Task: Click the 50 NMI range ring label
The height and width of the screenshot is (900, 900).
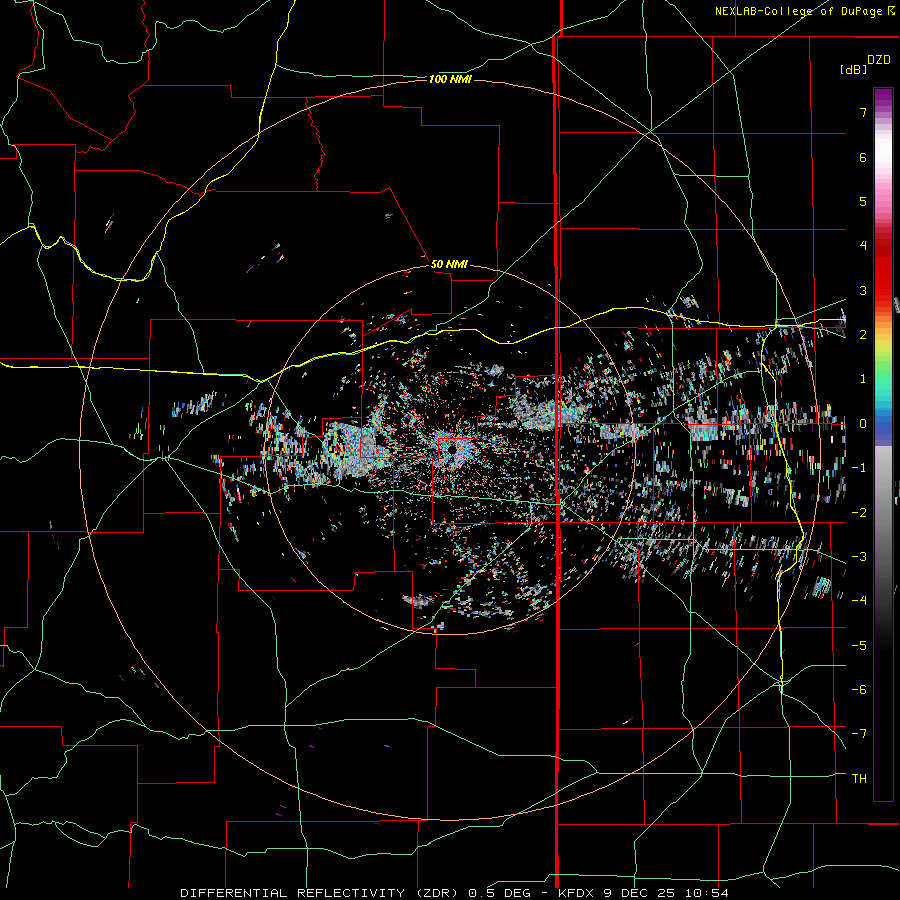Action: point(449,264)
